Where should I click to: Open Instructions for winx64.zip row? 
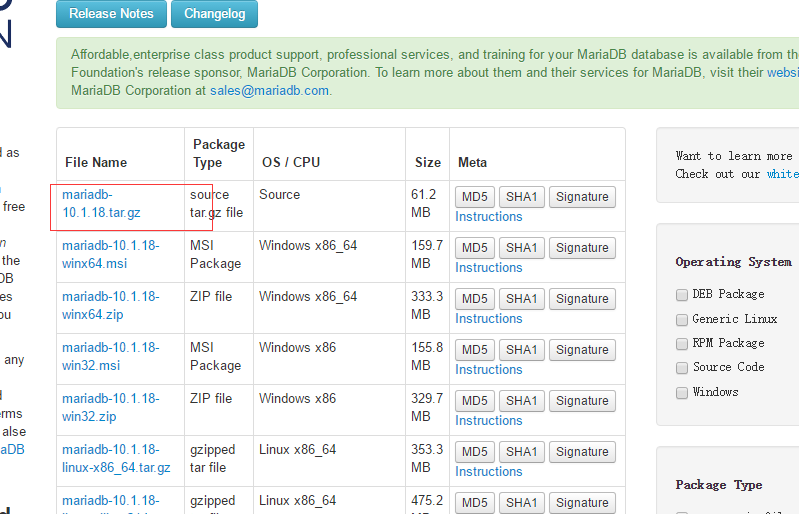(489, 318)
